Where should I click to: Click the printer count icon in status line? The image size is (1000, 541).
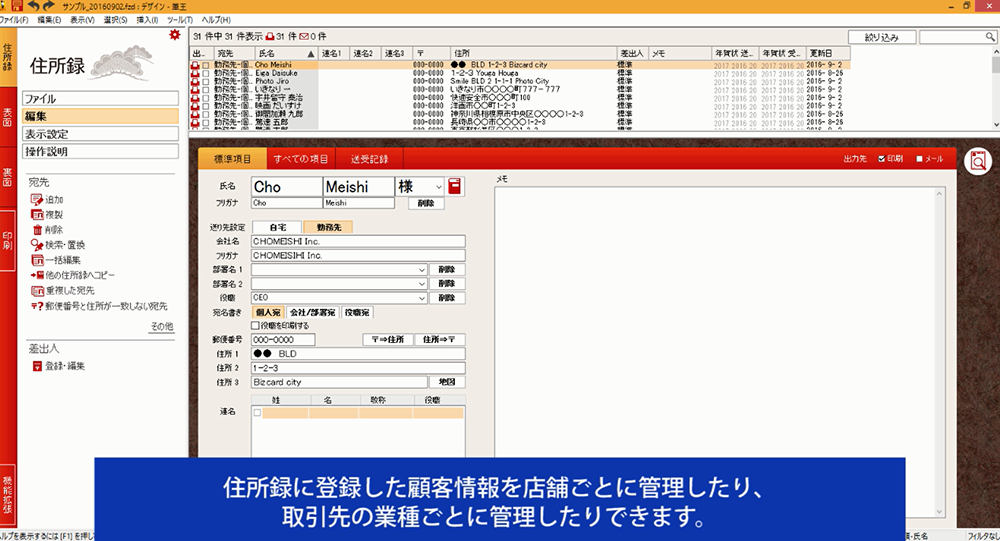[270, 36]
